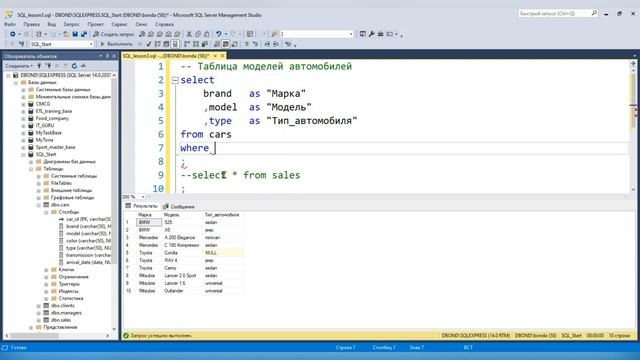Collapse the SQL_Start database node
Viewport: 640px width, 360px height.
click(x=23, y=154)
